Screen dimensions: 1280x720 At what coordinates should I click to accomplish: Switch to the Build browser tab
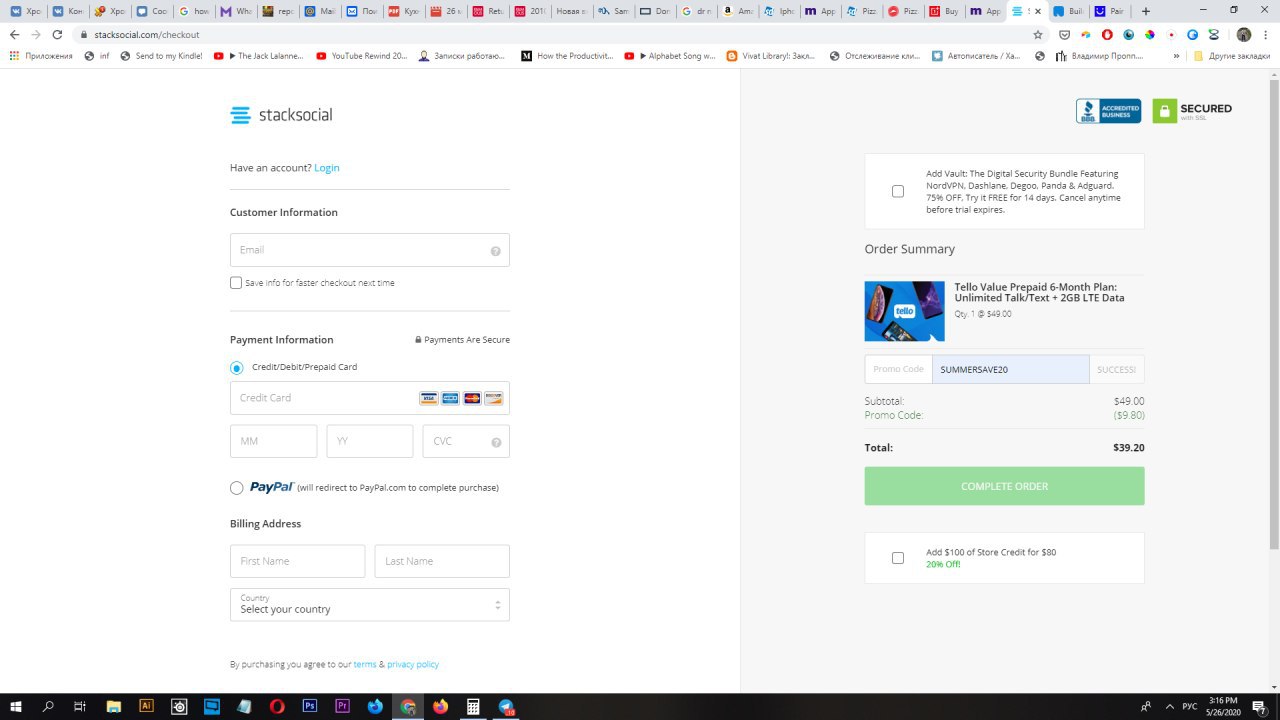tap(1068, 11)
